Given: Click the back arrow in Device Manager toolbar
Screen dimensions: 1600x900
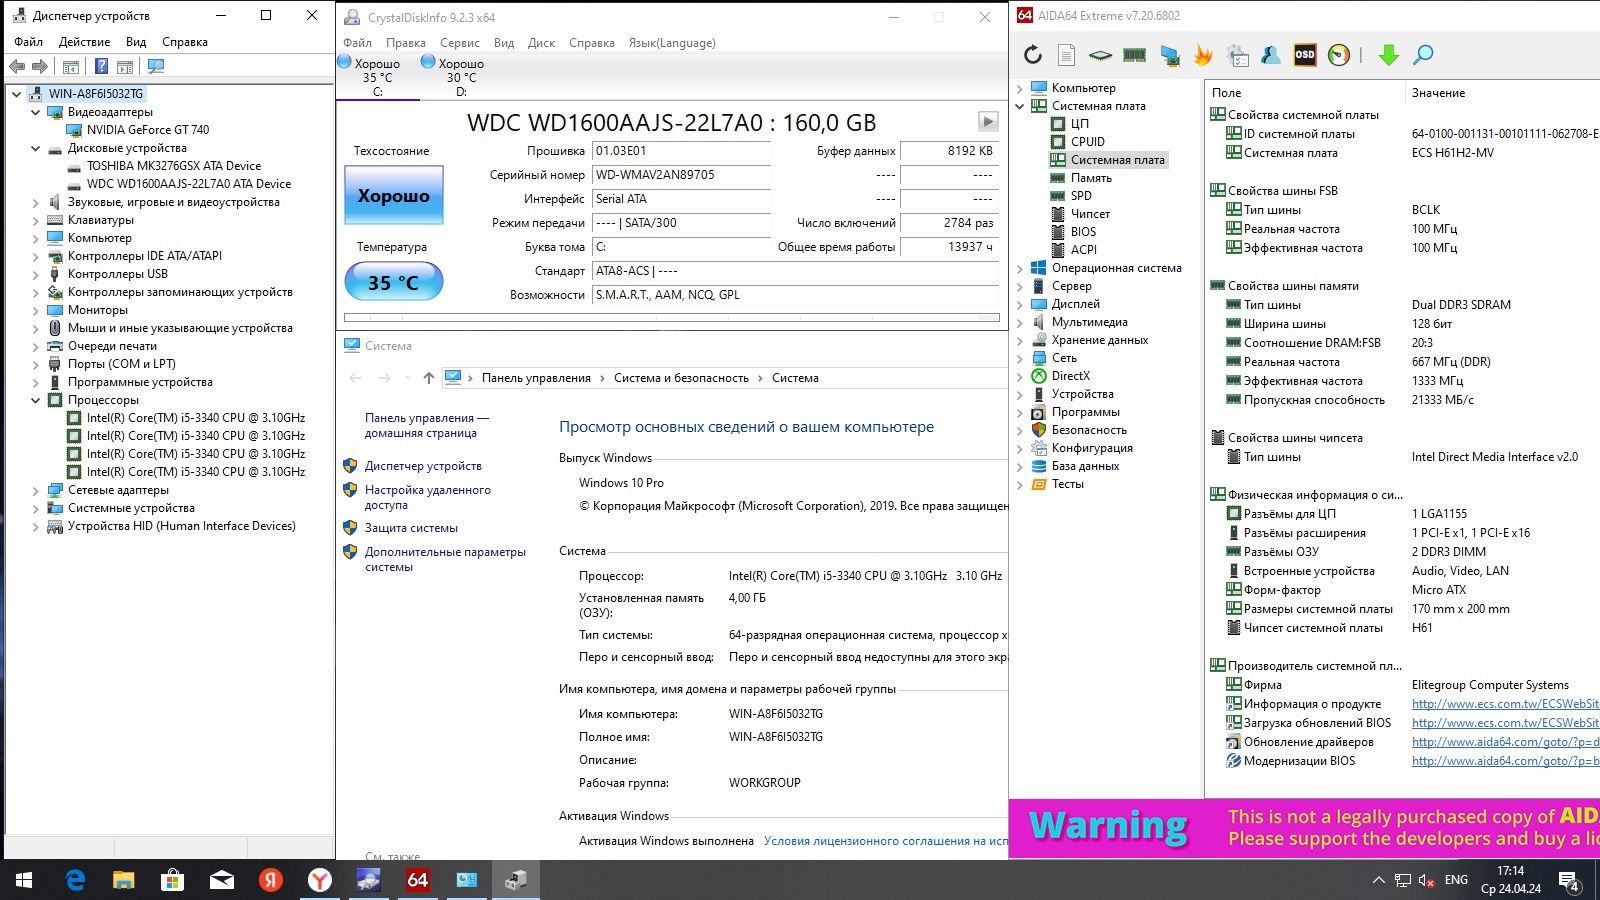Looking at the screenshot, I should pyautogui.click(x=17, y=67).
